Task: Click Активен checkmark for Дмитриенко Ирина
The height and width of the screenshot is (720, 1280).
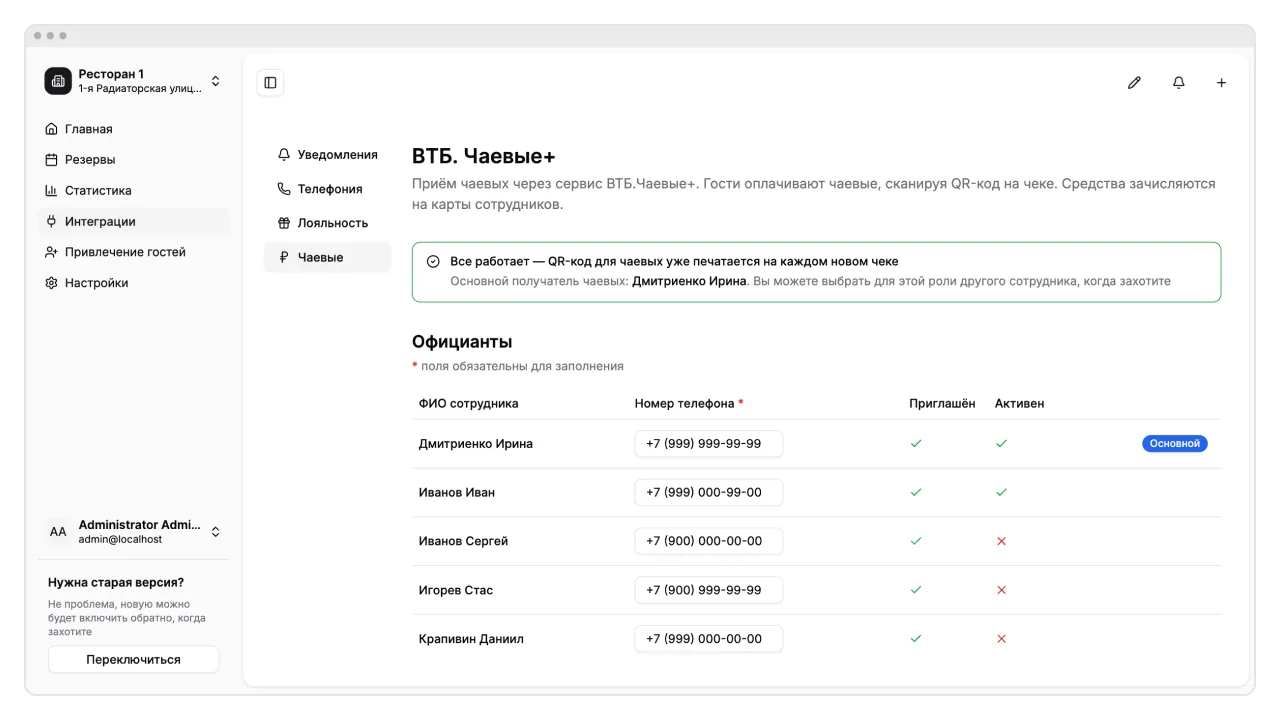Action: point(1001,443)
